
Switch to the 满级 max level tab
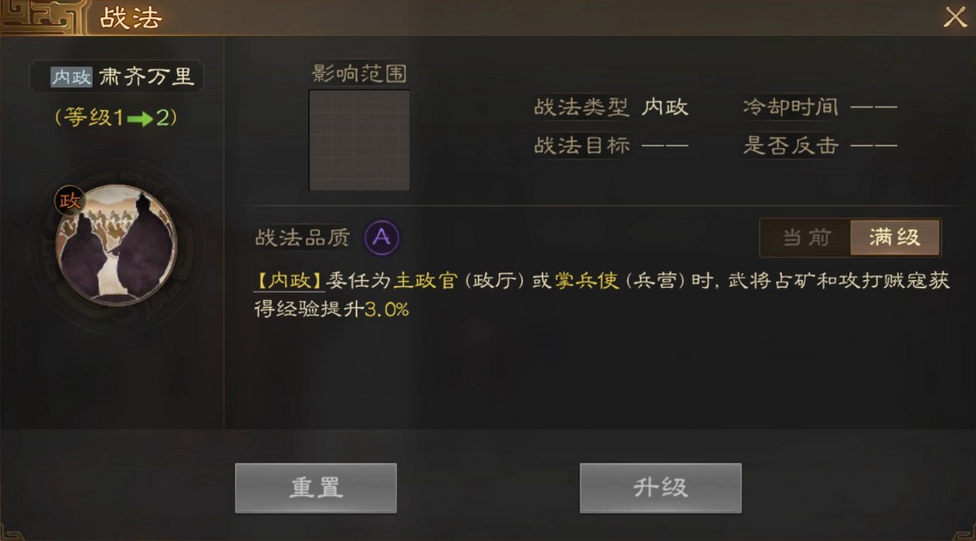[x=894, y=237]
